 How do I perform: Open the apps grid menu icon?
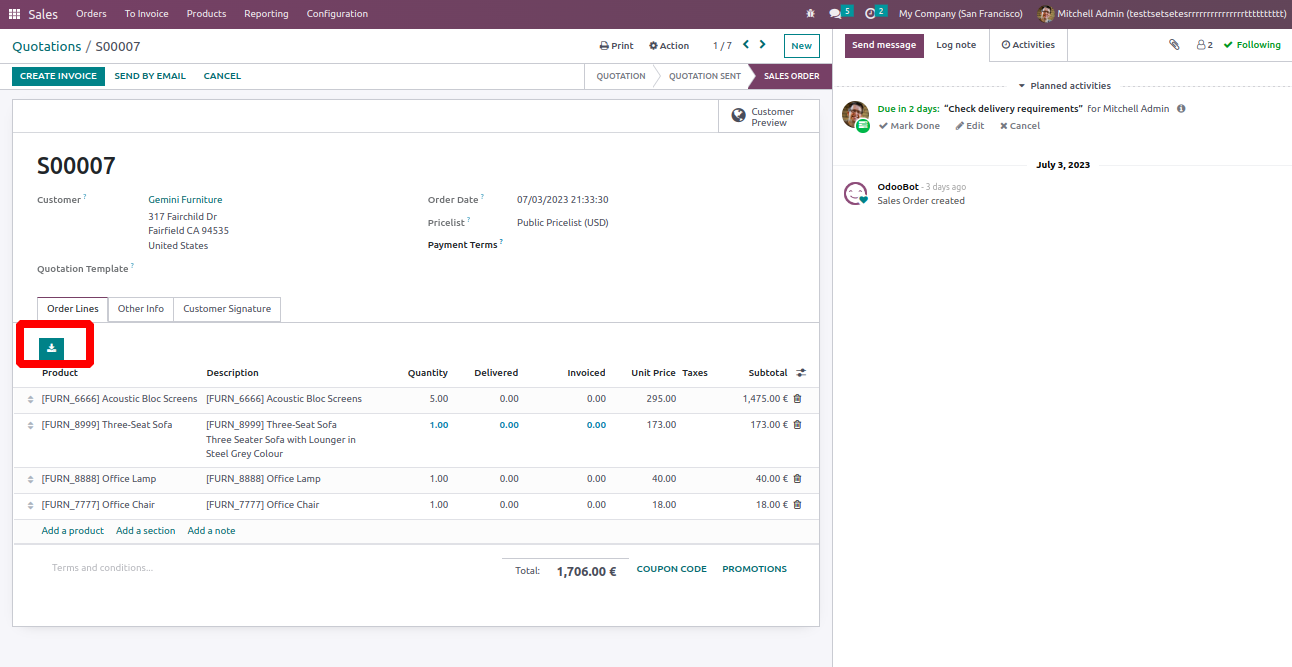14,14
